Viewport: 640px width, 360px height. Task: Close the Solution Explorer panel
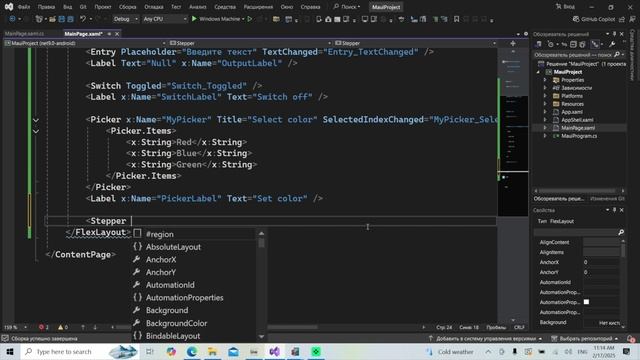tap(622, 34)
